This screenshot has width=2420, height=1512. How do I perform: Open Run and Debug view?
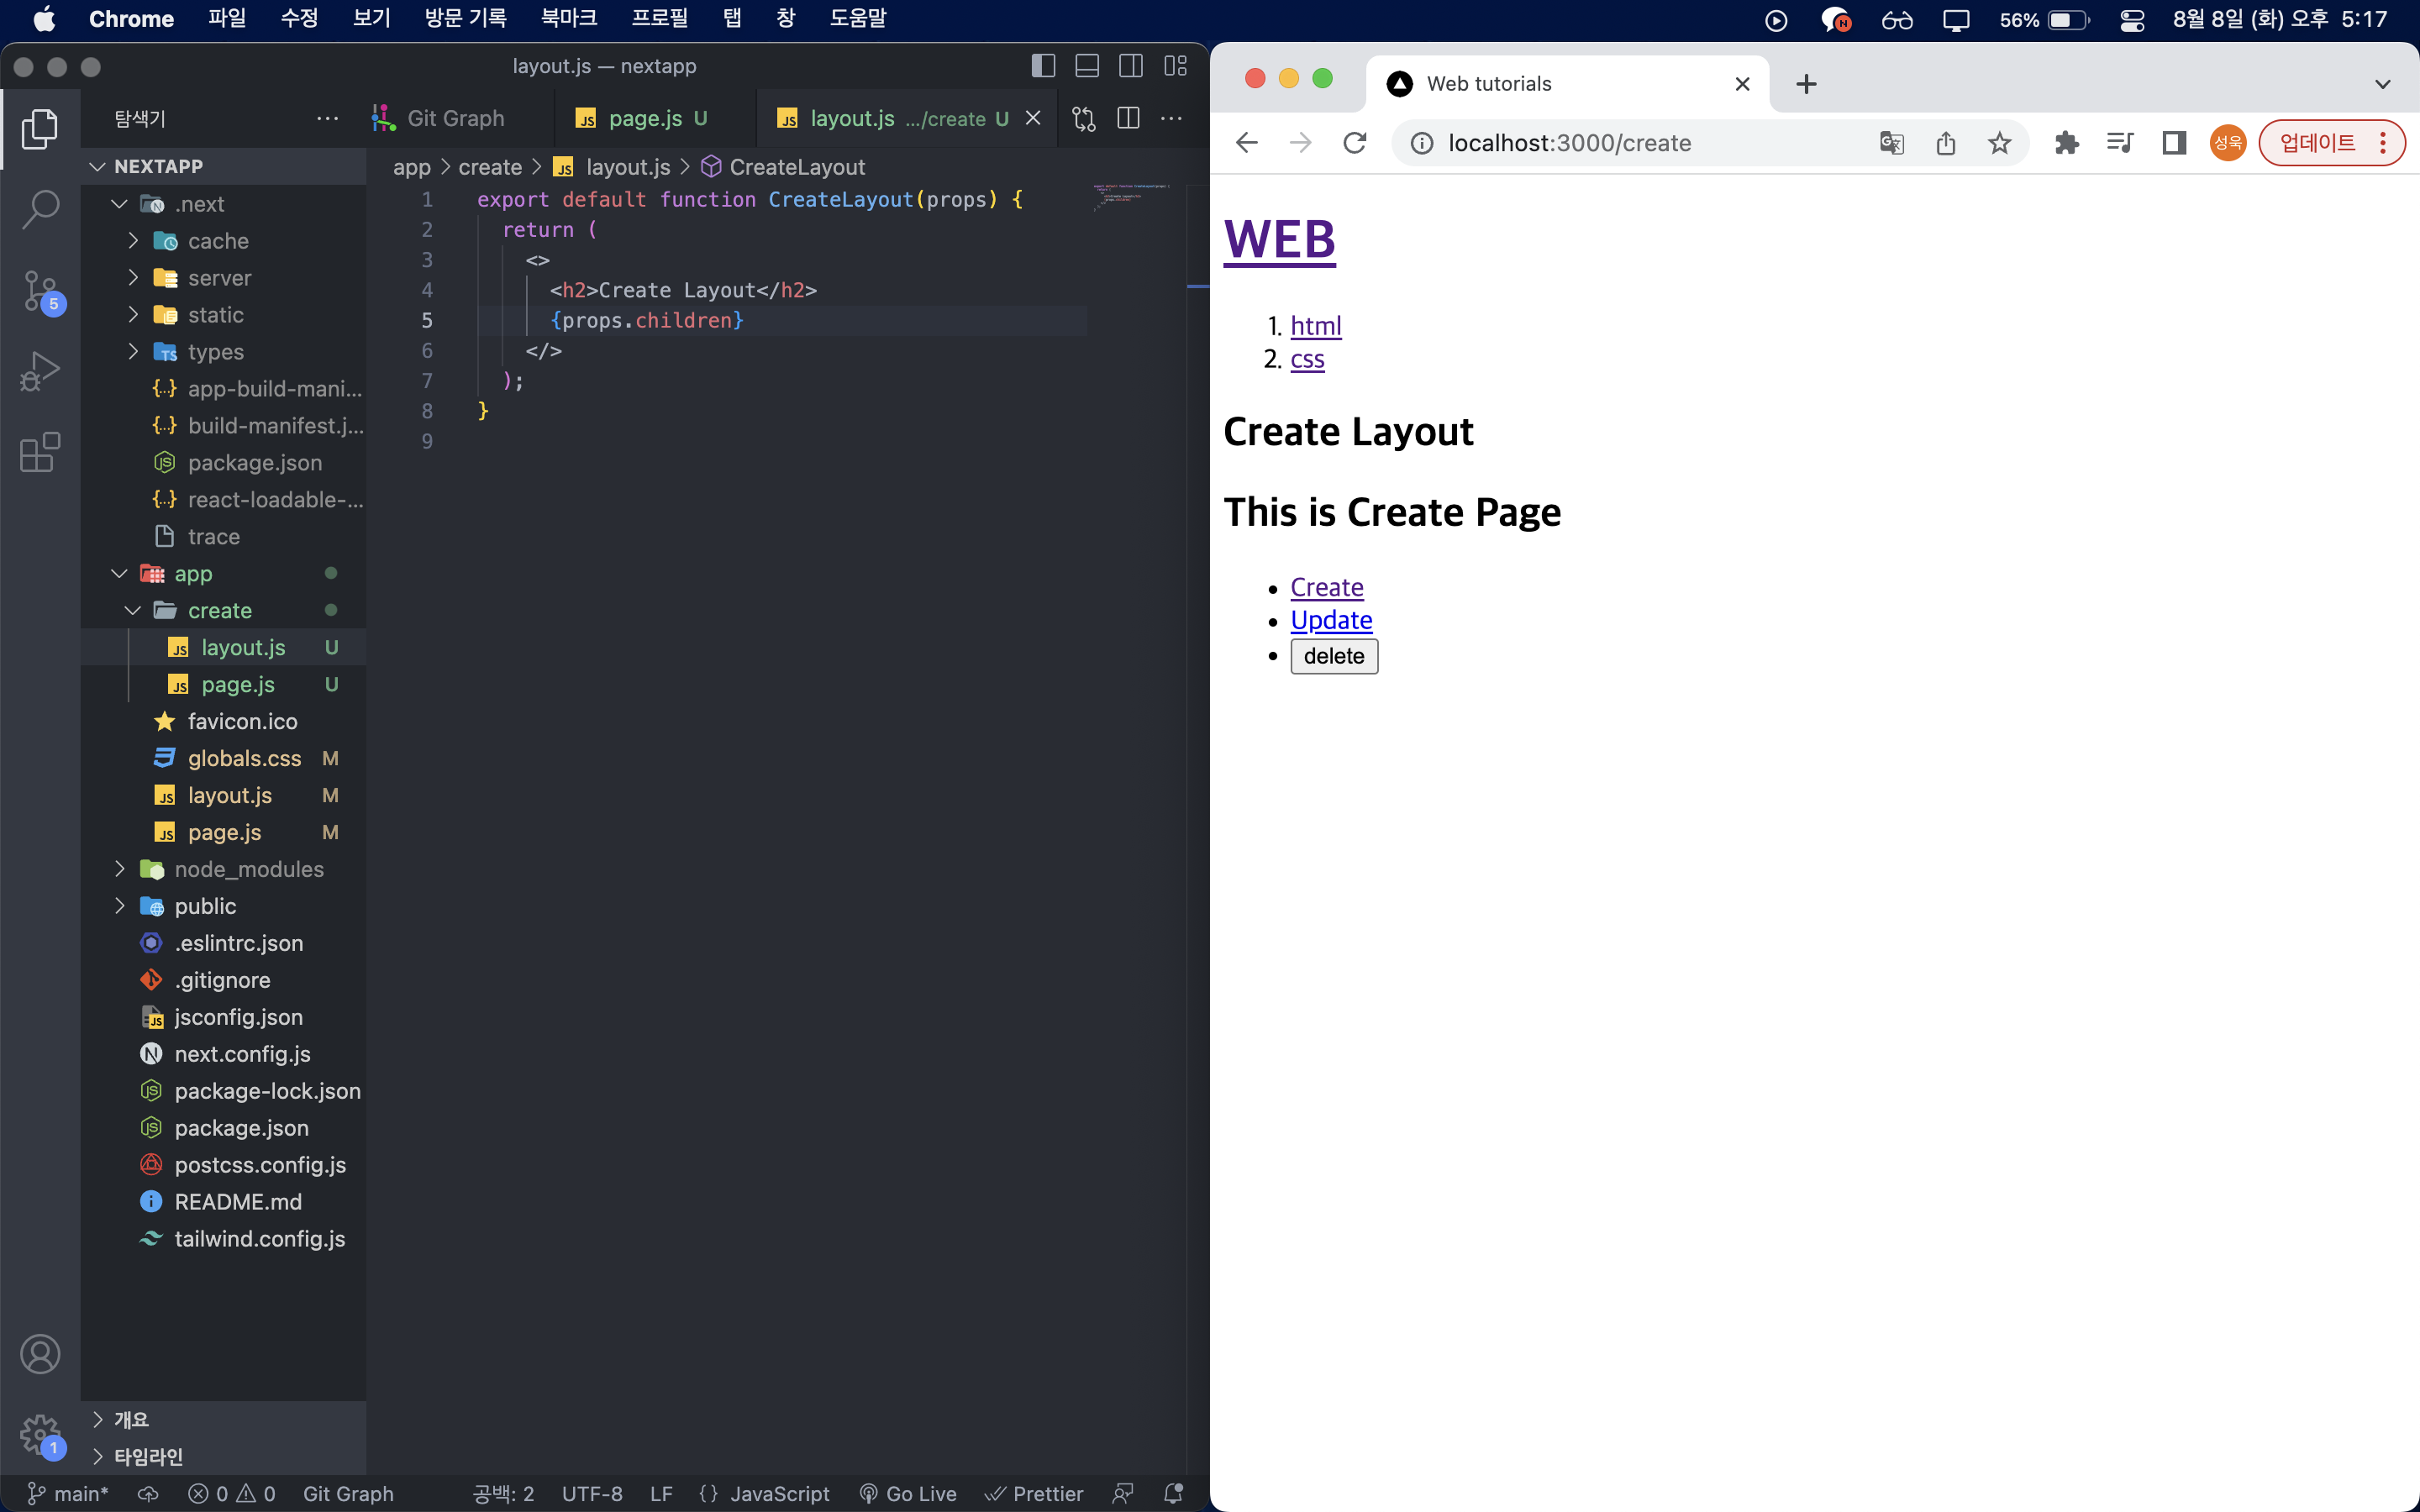tap(40, 371)
